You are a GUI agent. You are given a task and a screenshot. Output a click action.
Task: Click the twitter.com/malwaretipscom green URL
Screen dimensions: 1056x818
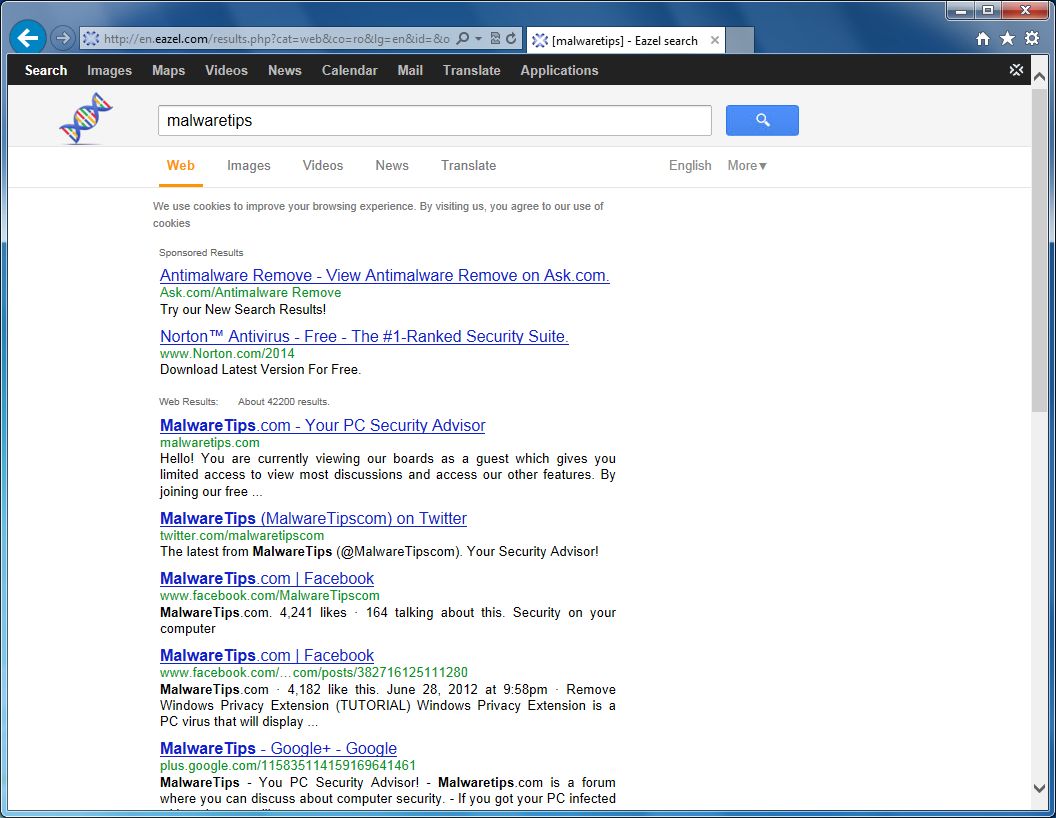(242, 535)
